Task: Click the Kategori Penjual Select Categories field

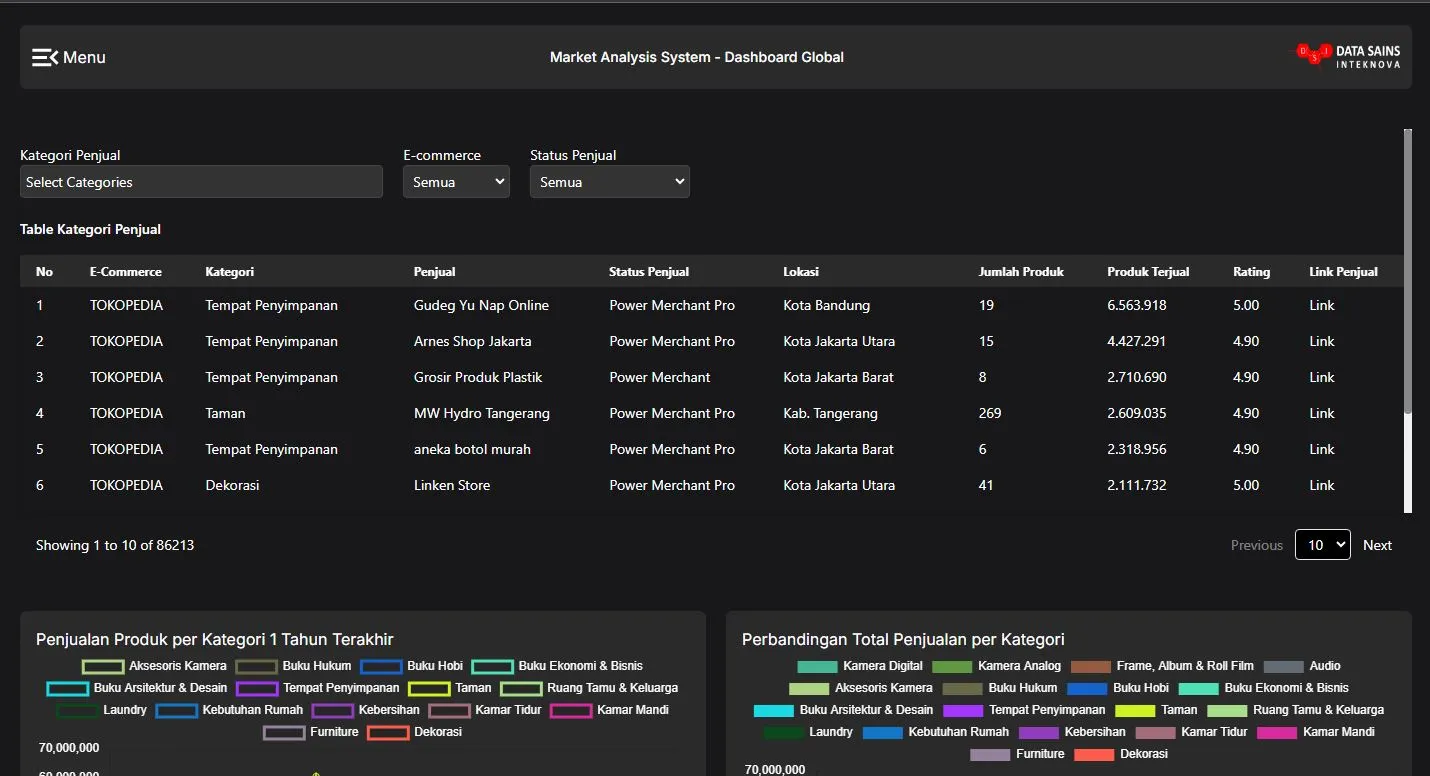Action: coord(201,182)
